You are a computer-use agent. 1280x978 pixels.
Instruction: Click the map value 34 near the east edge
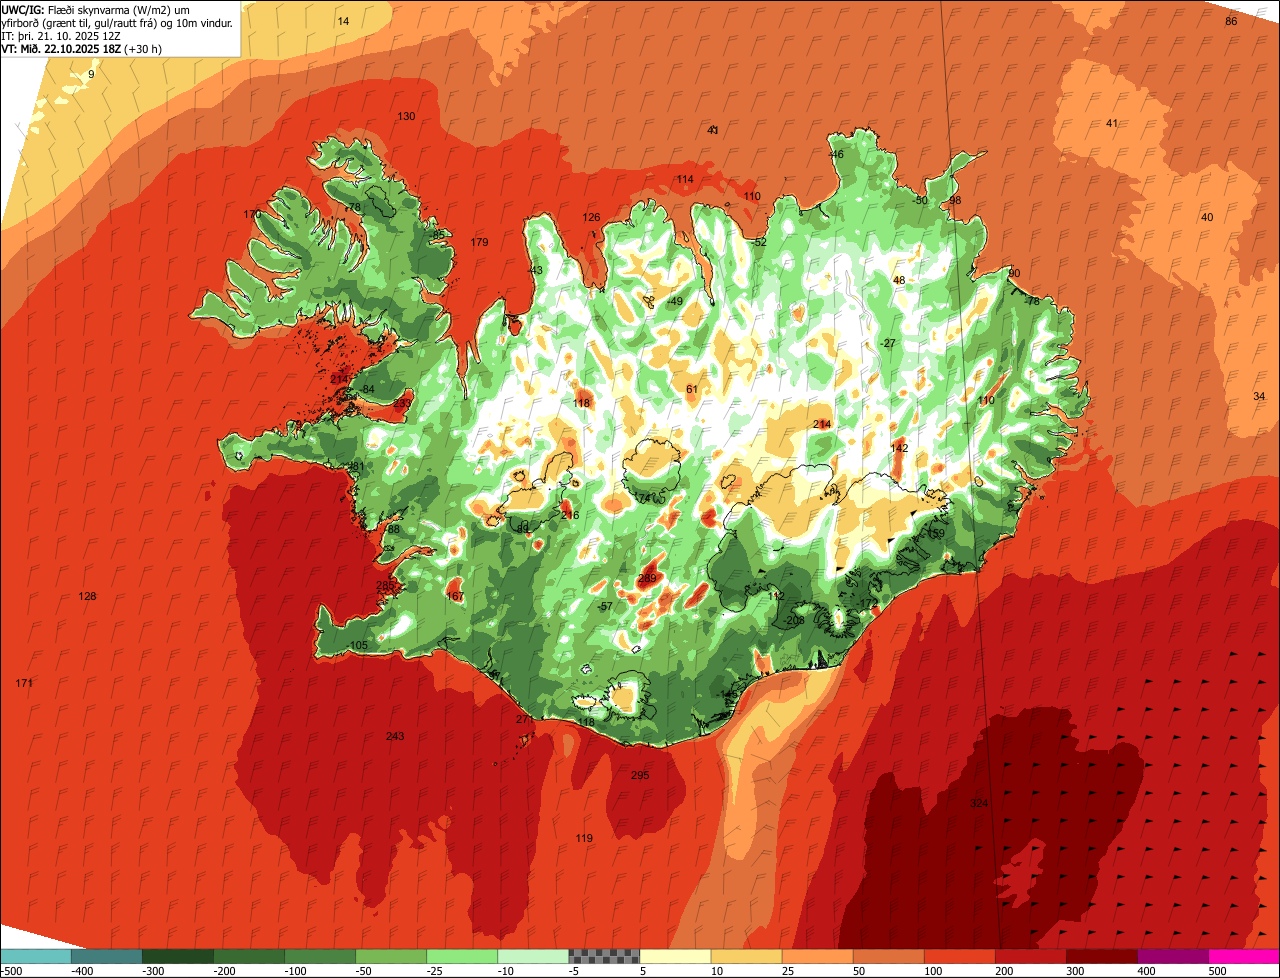point(1259,397)
